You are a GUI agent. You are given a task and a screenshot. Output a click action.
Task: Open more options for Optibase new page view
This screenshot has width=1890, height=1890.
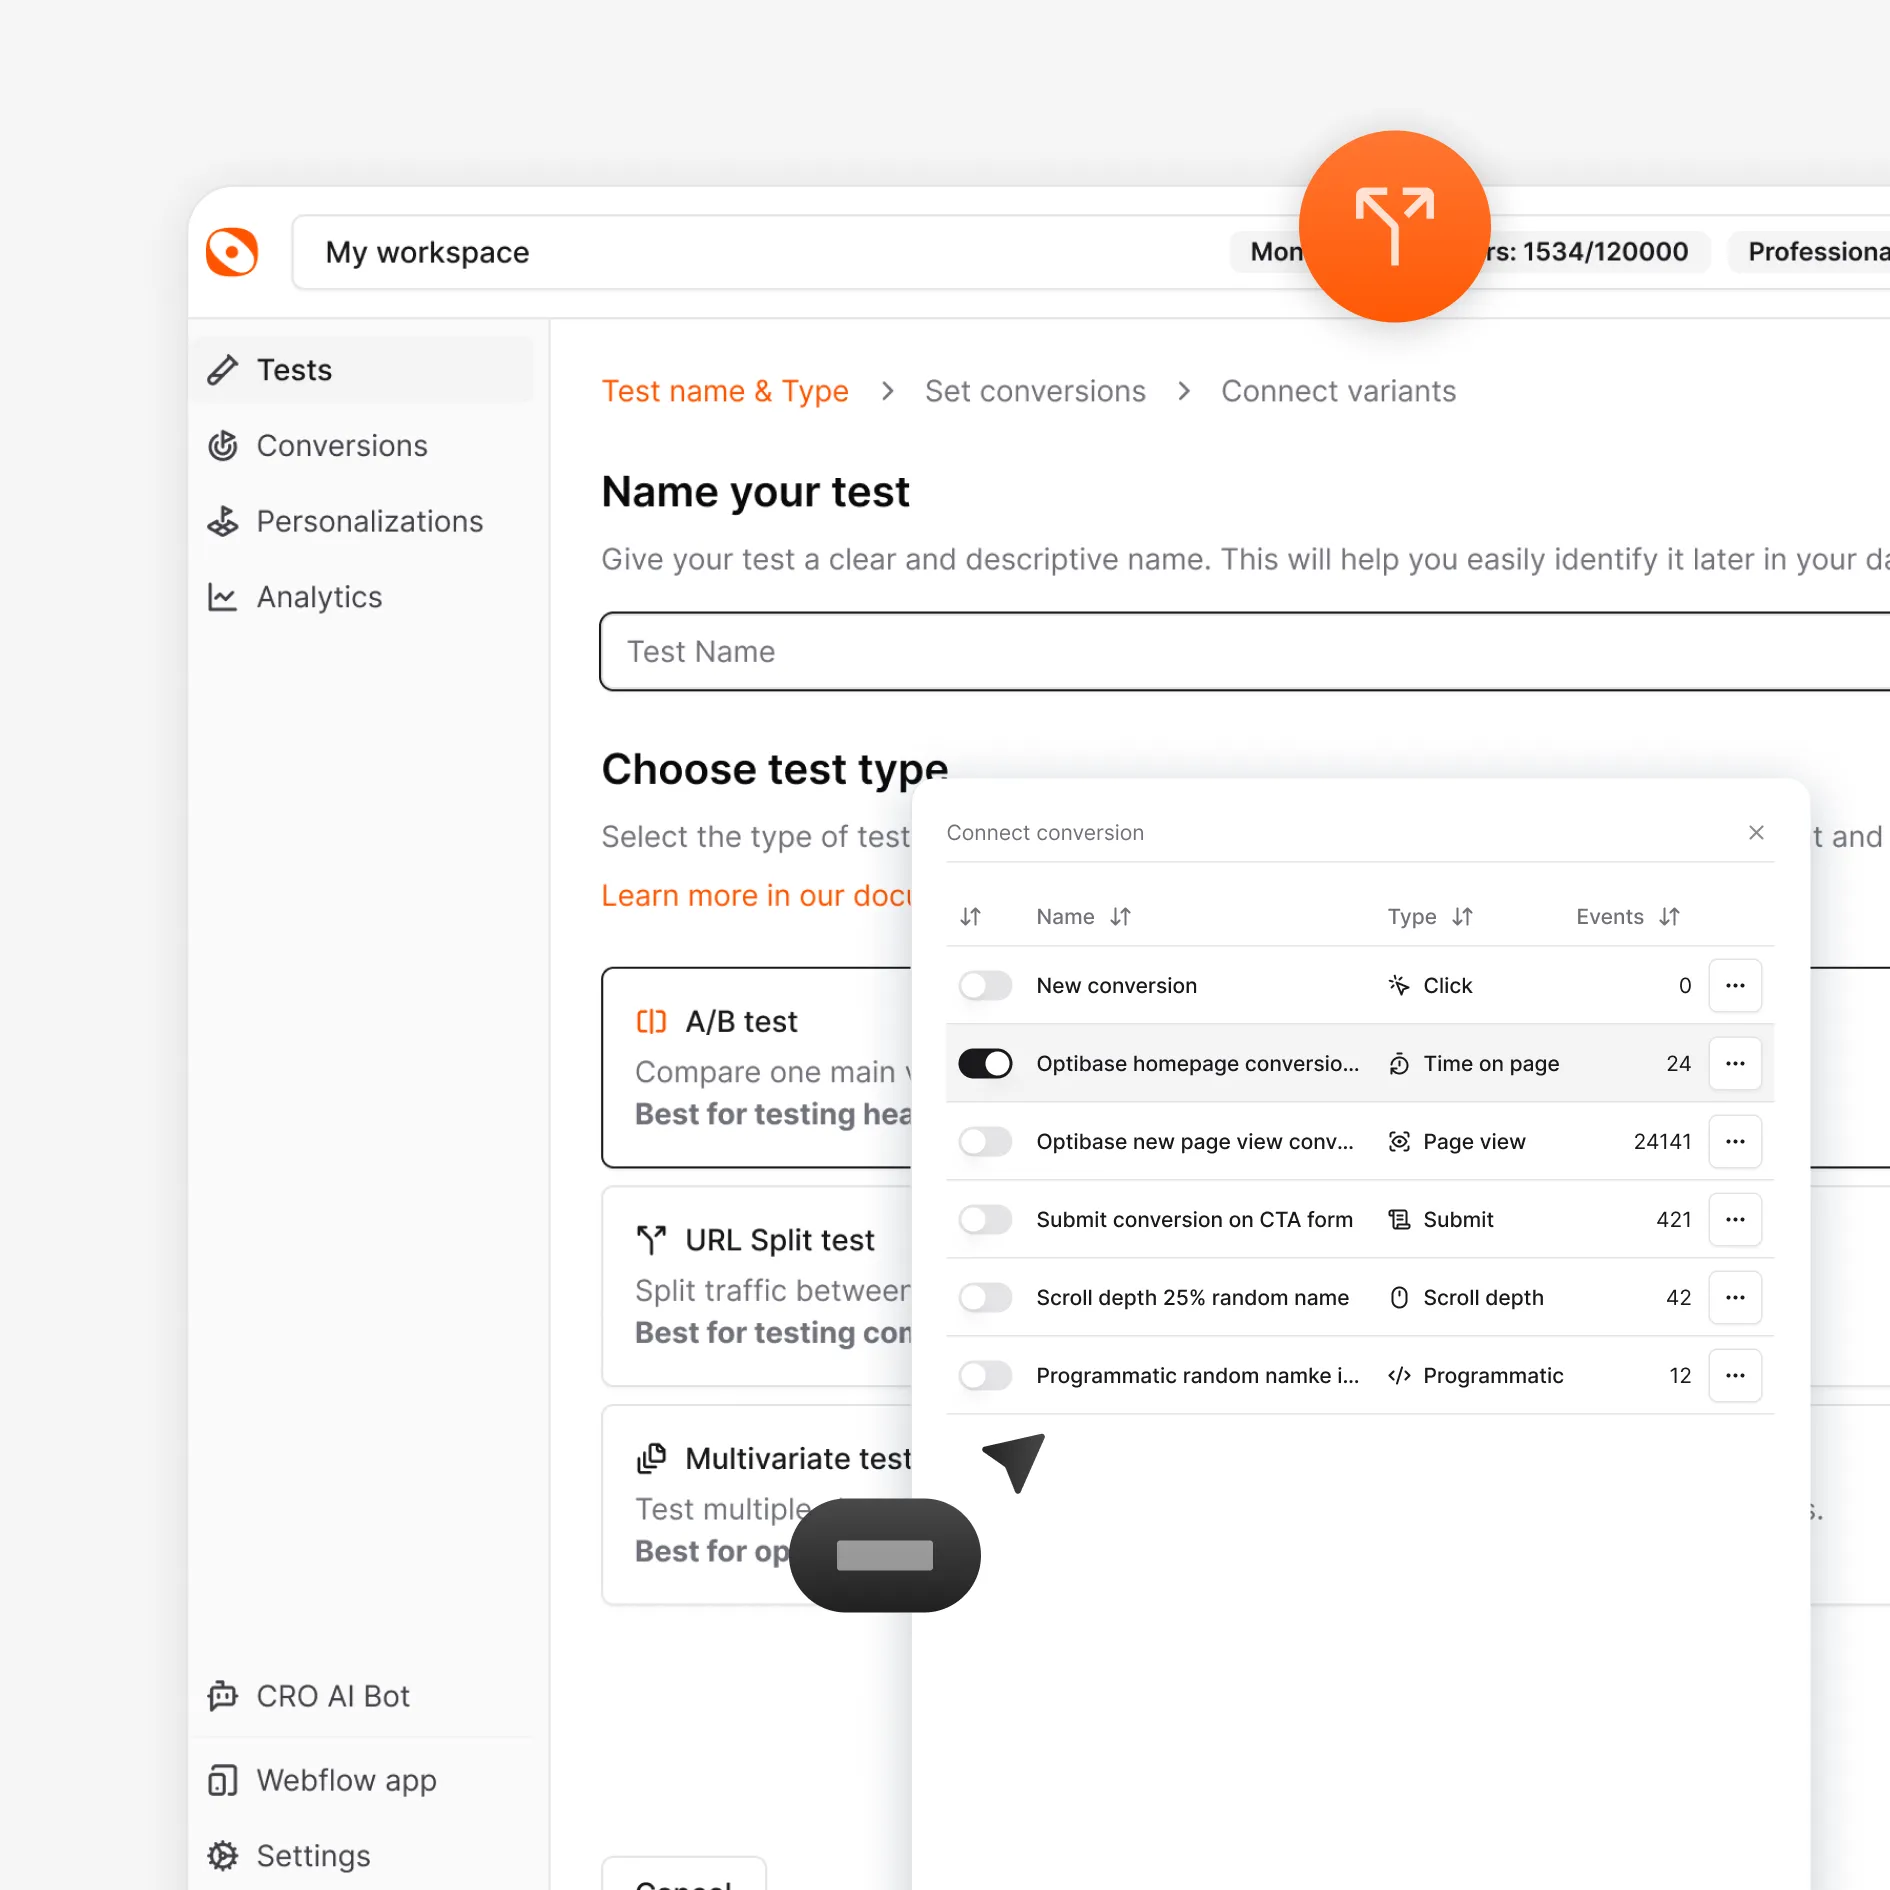(1735, 1141)
